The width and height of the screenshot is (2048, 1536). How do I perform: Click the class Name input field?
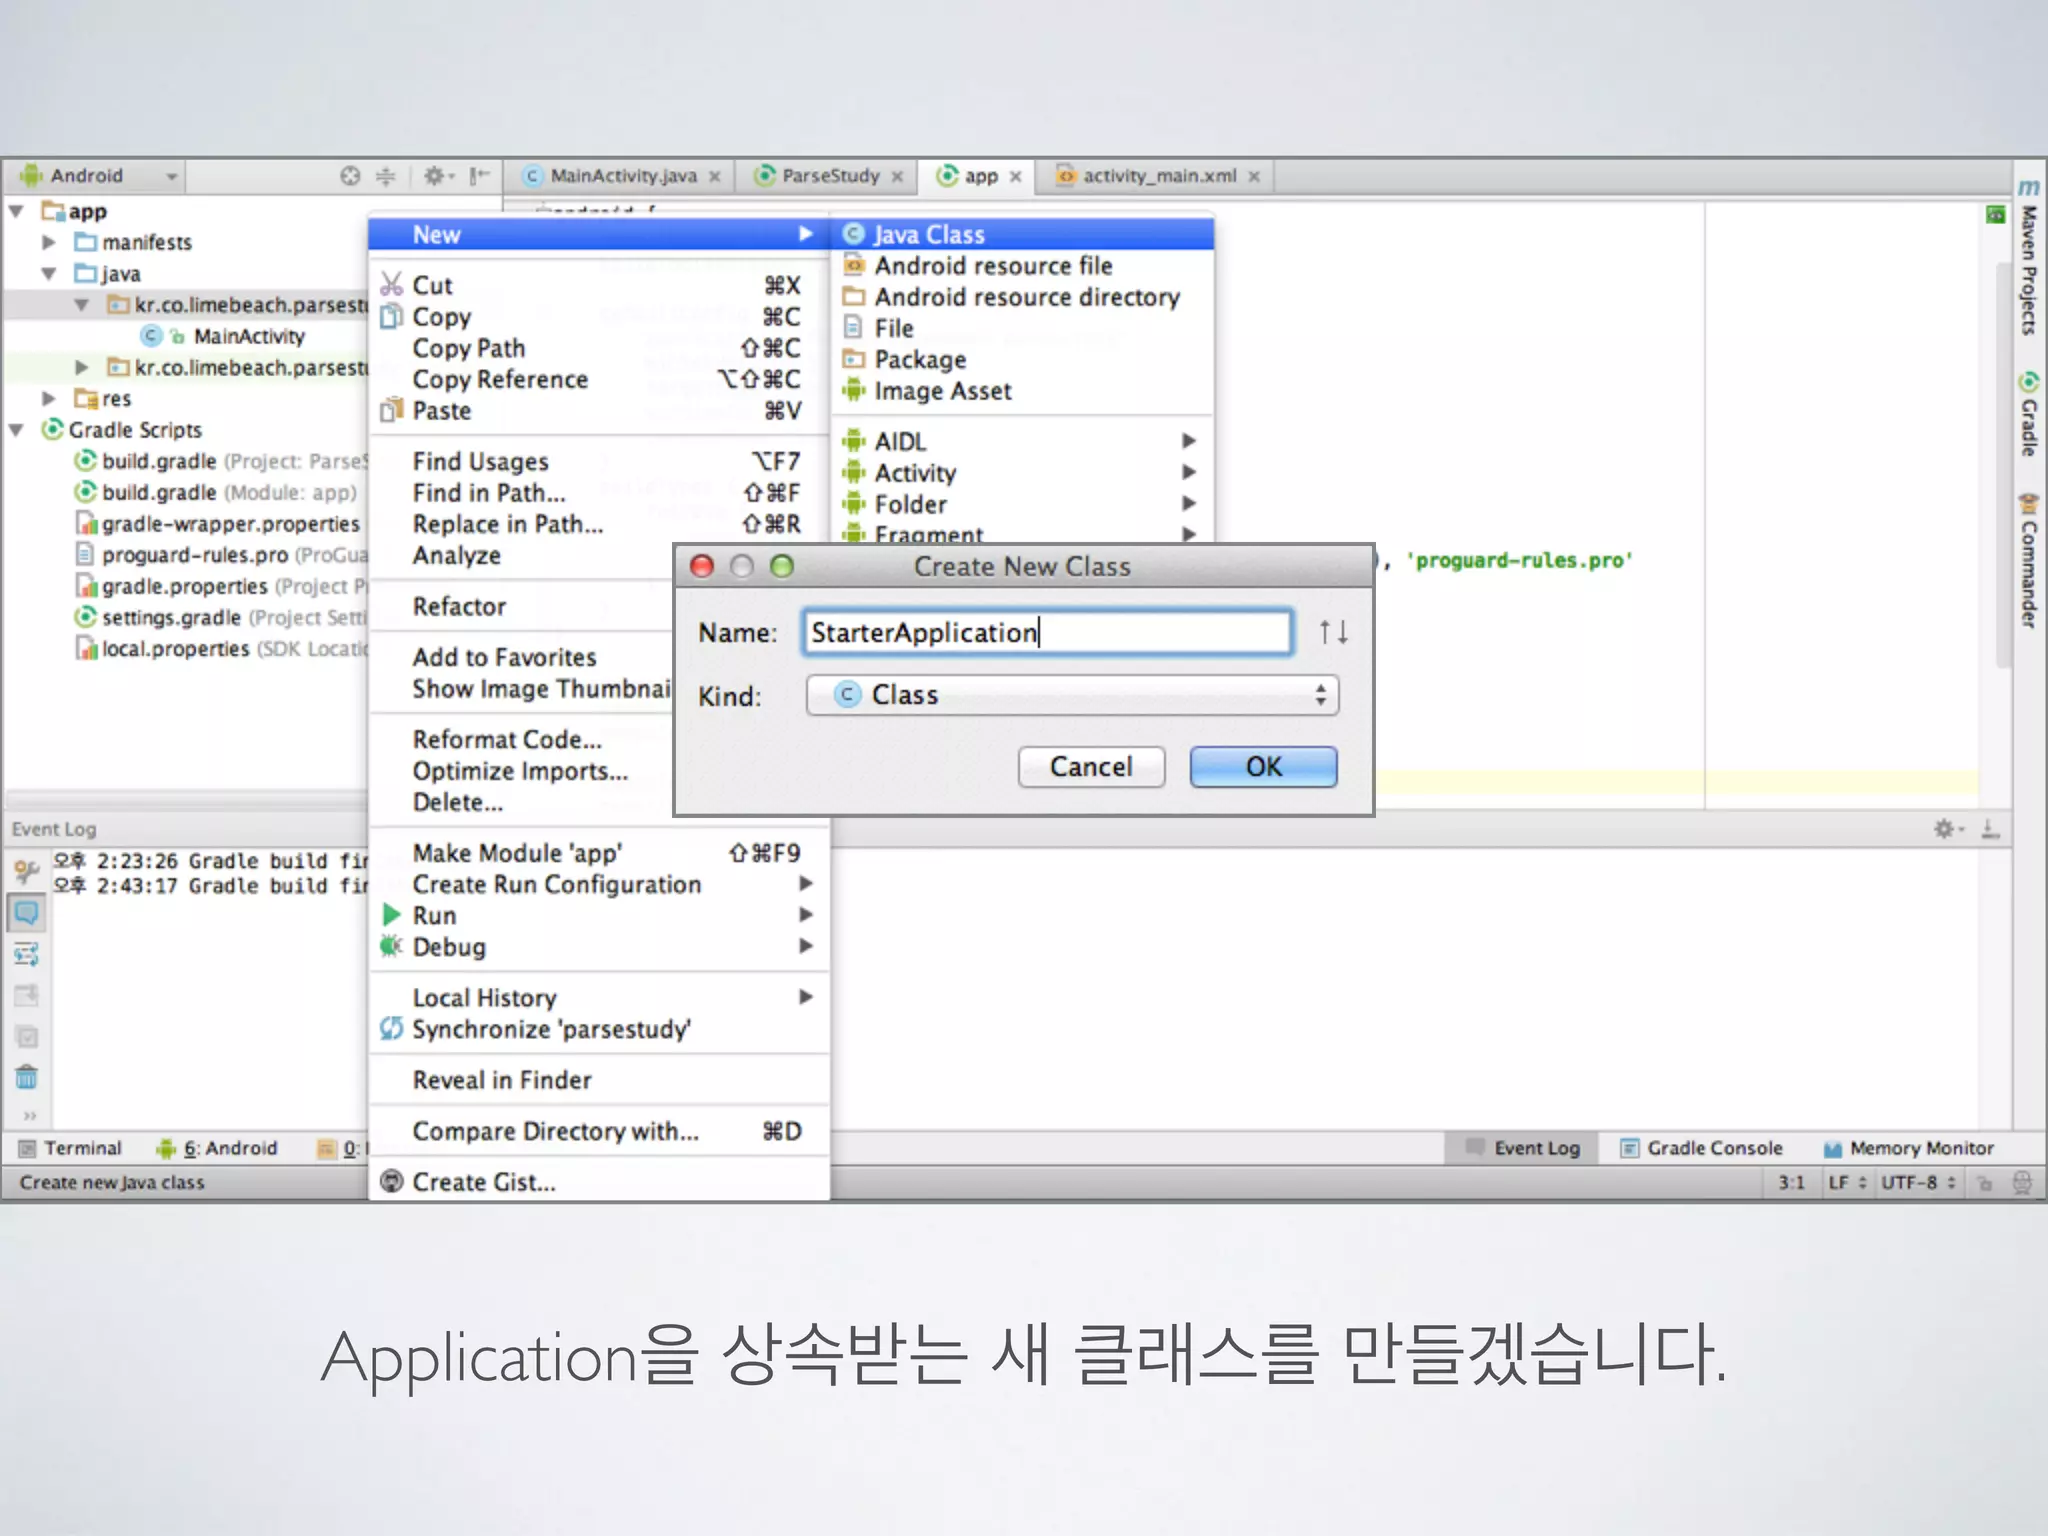click(1047, 632)
